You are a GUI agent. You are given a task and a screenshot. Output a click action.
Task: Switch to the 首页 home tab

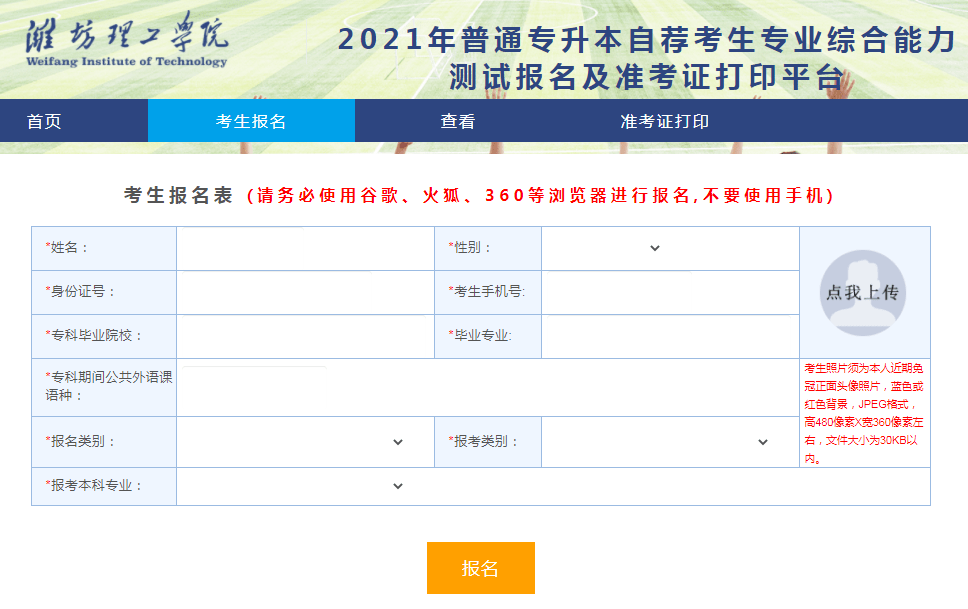click(45, 121)
